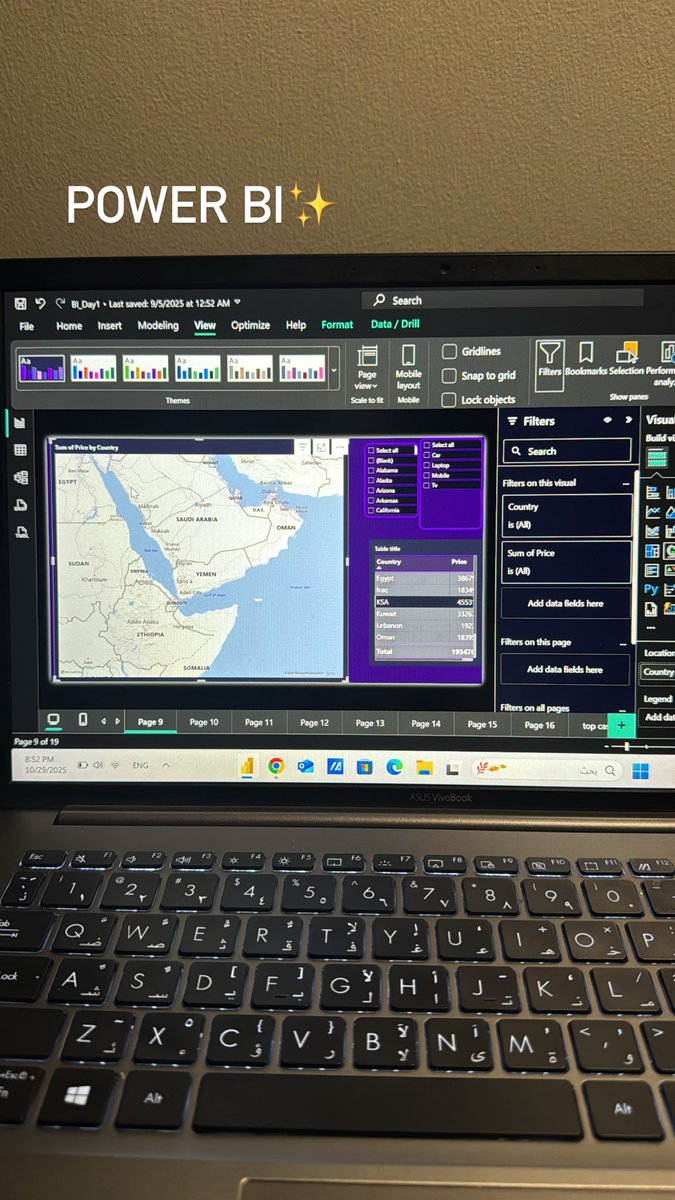
Task: Click the Search field in Filters pane
Action: (x=567, y=451)
